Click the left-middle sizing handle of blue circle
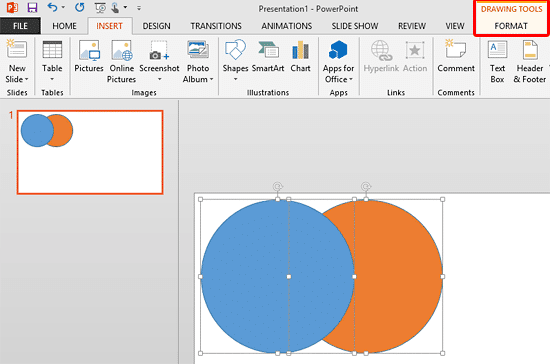The height and width of the screenshot is (364, 550). (201, 276)
